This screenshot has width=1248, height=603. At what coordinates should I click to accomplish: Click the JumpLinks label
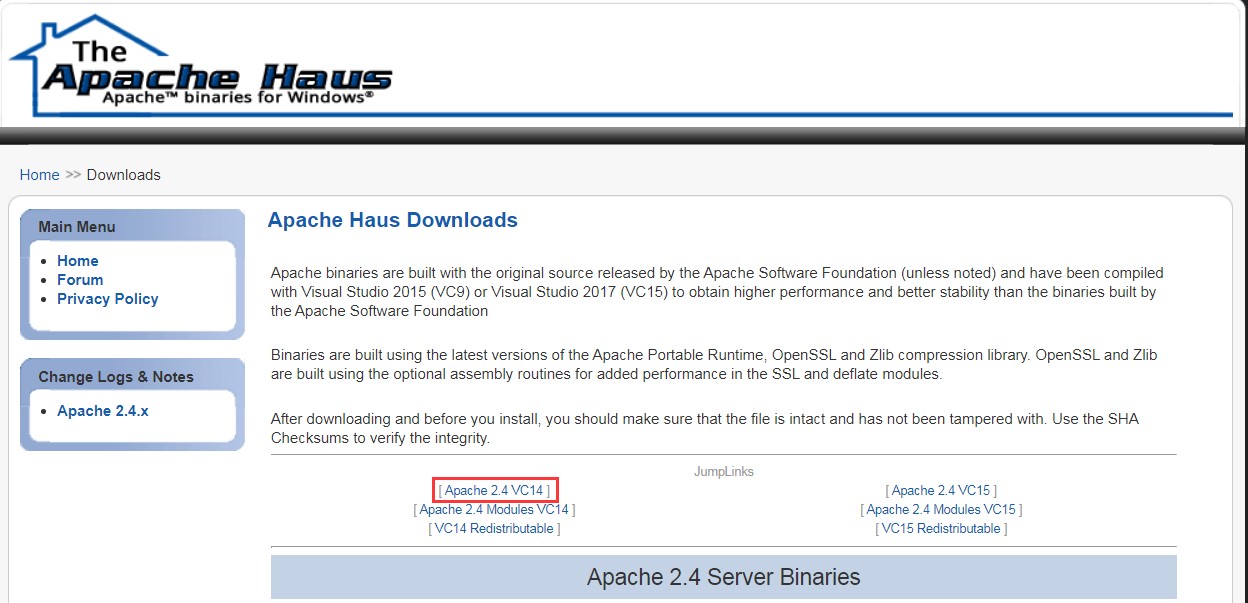point(724,471)
